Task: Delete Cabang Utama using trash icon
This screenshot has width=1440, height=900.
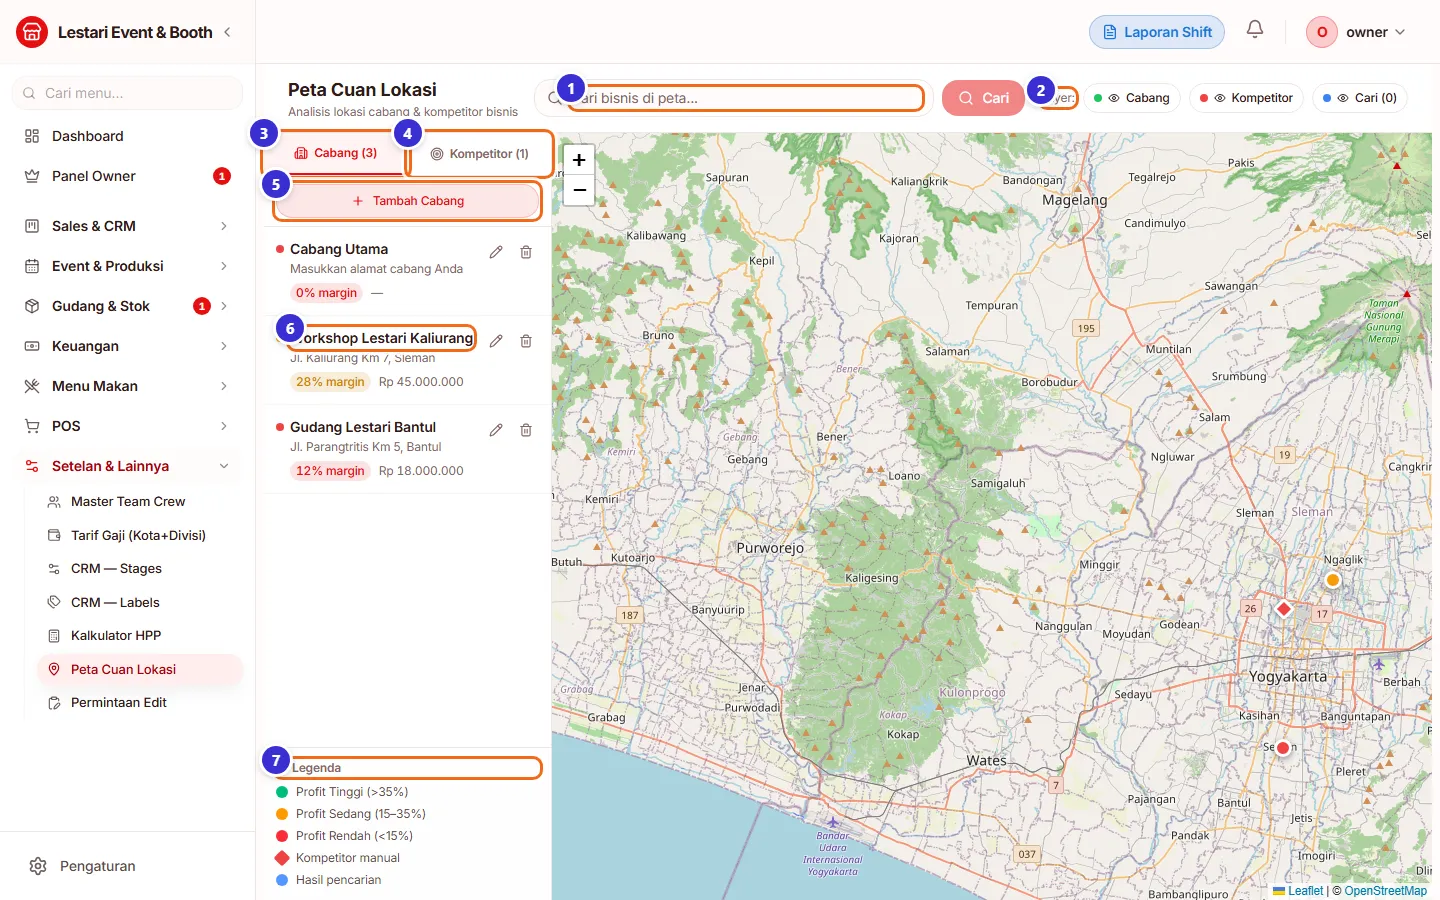Action: point(526,252)
